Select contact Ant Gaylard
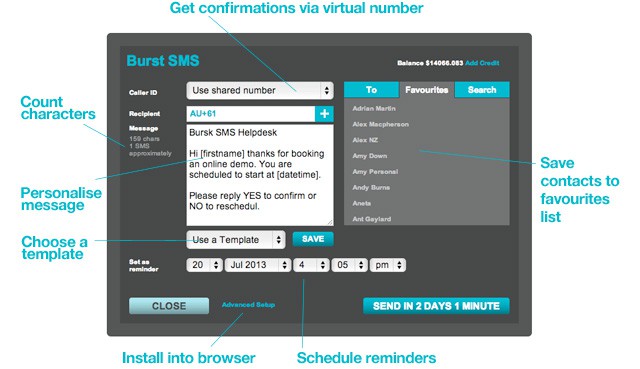Viewport: 640px width, 369px height. pyautogui.click(x=371, y=219)
